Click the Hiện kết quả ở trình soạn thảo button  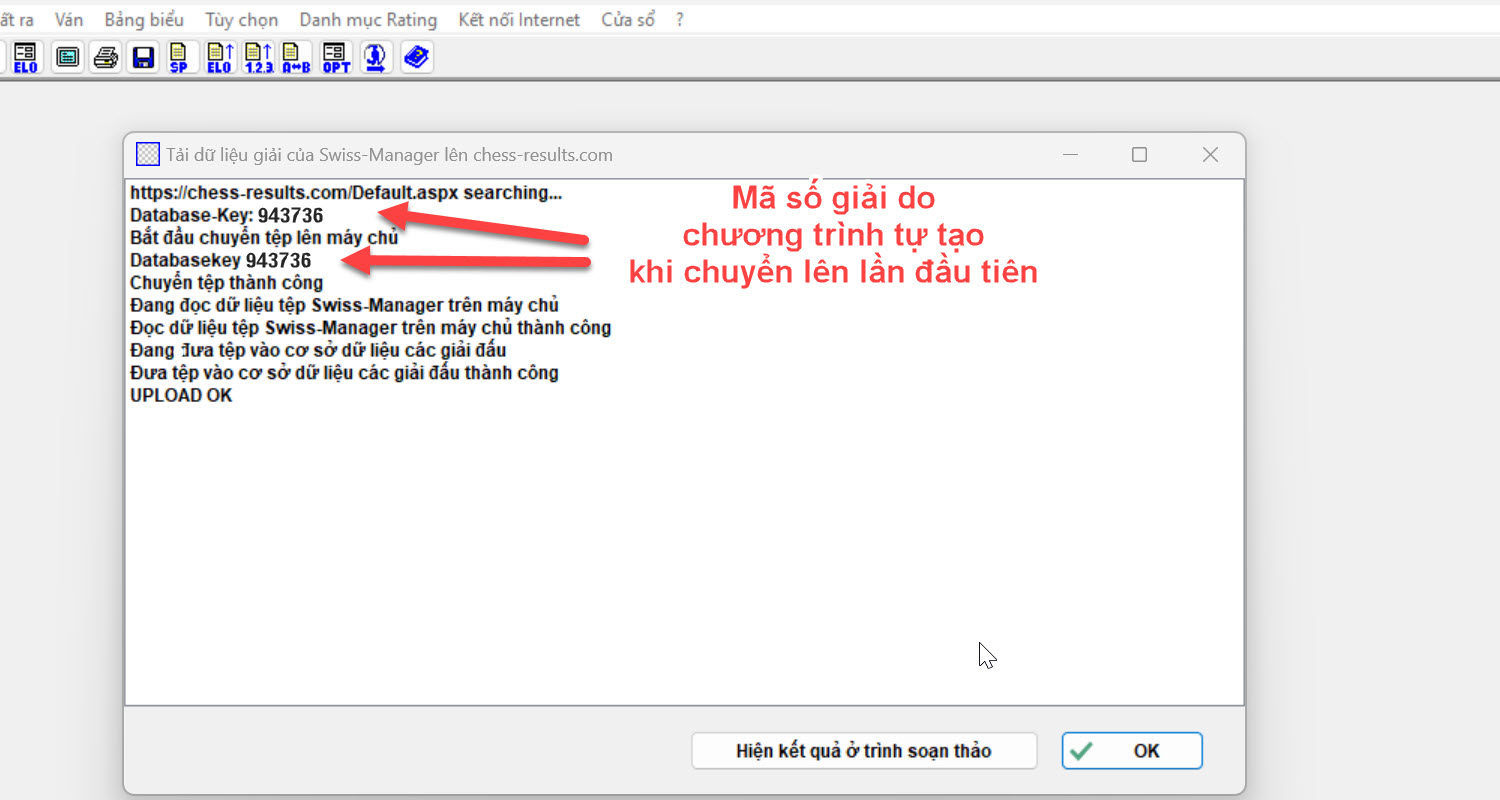[x=864, y=750]
